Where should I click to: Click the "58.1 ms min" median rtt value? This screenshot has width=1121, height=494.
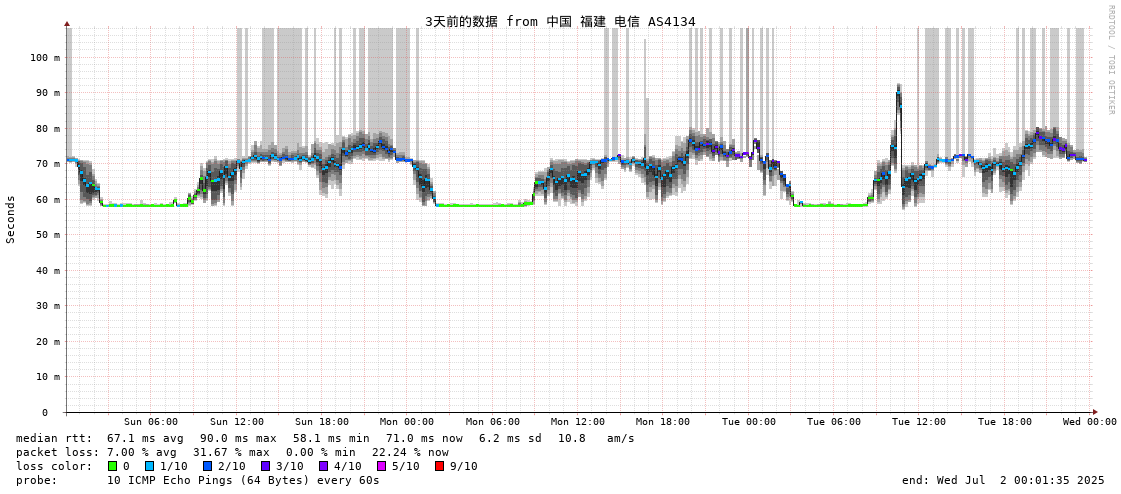coord(331,438)
